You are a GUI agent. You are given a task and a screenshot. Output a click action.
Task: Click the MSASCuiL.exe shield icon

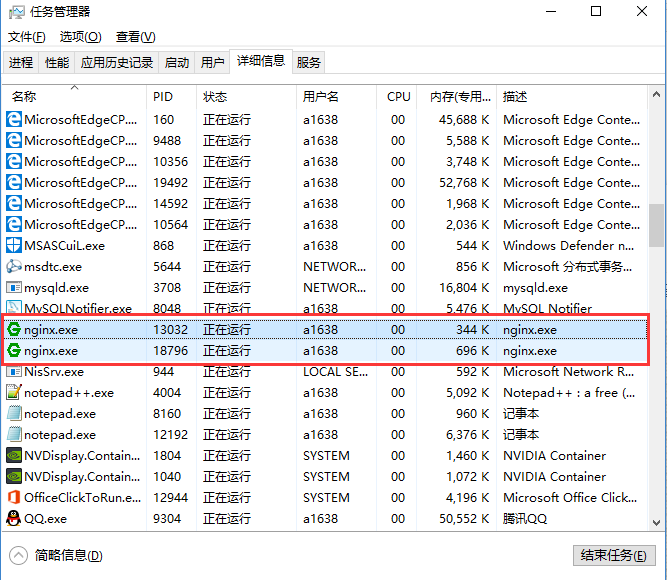[14, 245]
